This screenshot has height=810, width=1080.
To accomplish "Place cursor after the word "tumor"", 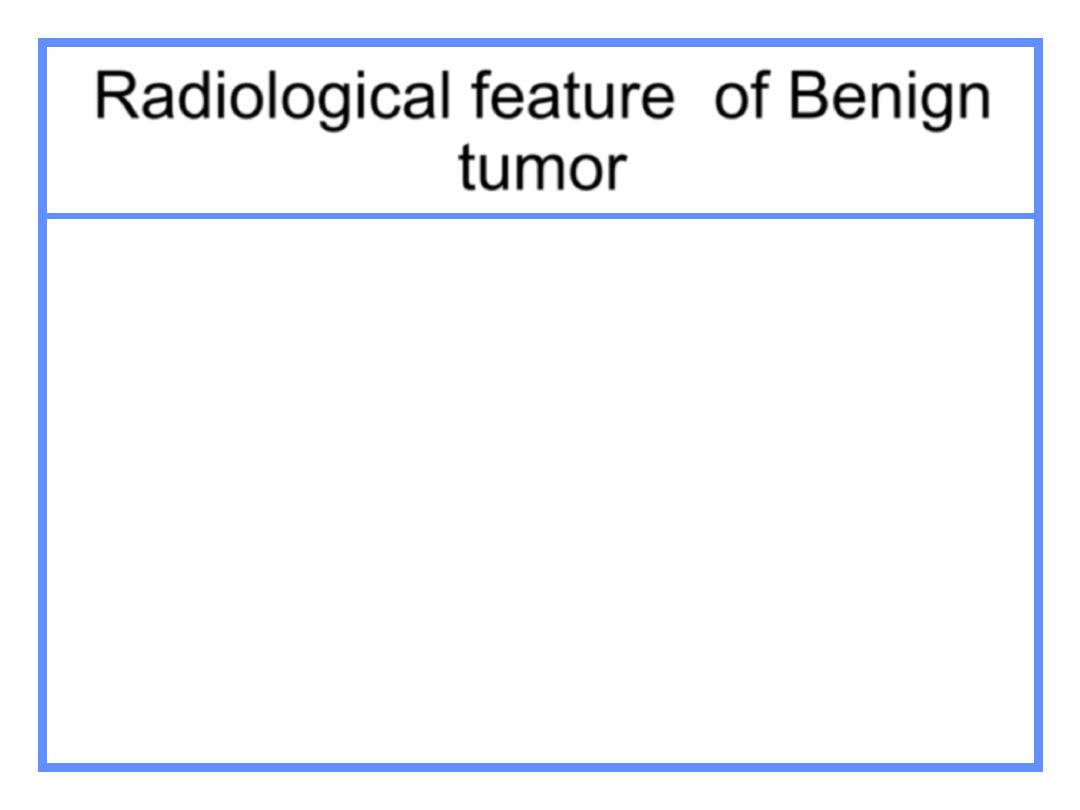I will [x=629, y=169].
